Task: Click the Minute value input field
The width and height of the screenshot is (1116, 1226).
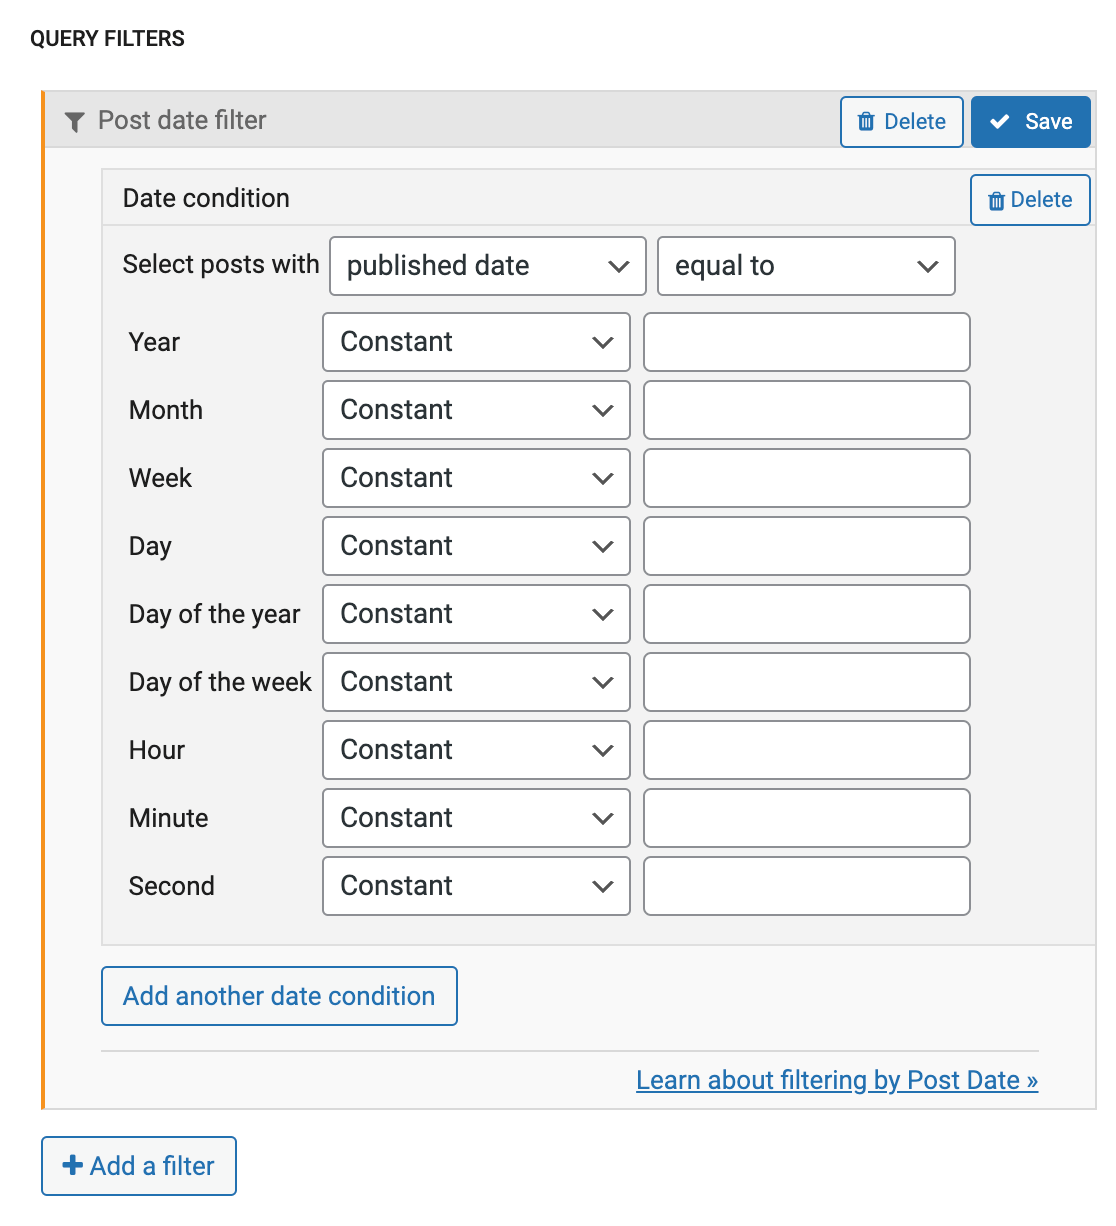Action: [x=806, y=818]
